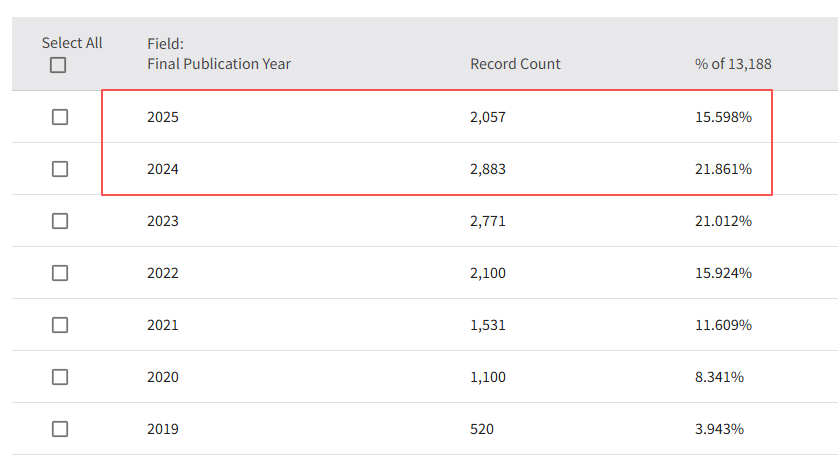Click the Final Publication Year column header

[218, 64]
